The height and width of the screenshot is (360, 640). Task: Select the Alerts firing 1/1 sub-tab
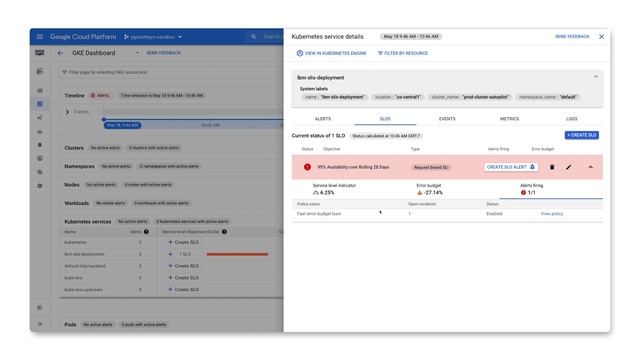click(551, 189)
